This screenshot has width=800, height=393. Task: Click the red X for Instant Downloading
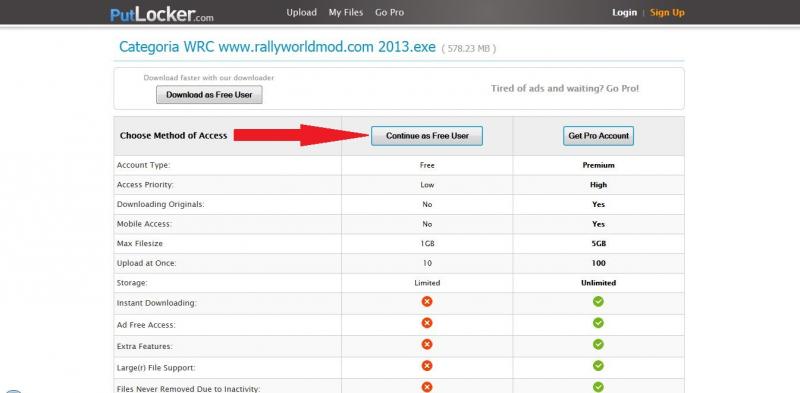coord(427,302)
